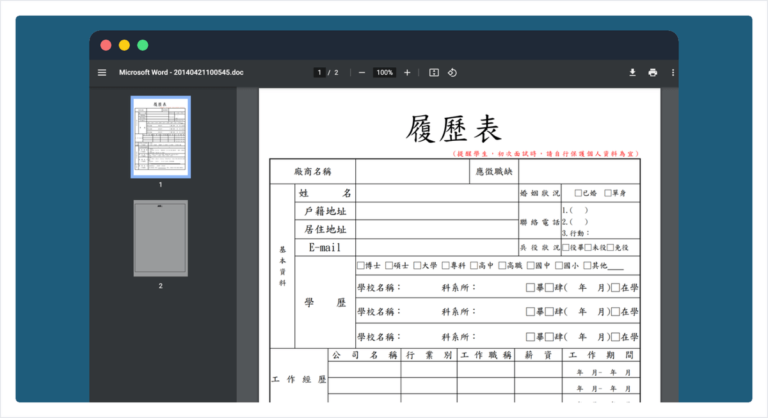Click the 工作期間 column header
This screenshot has height=418, width=768.
(601, 355)
